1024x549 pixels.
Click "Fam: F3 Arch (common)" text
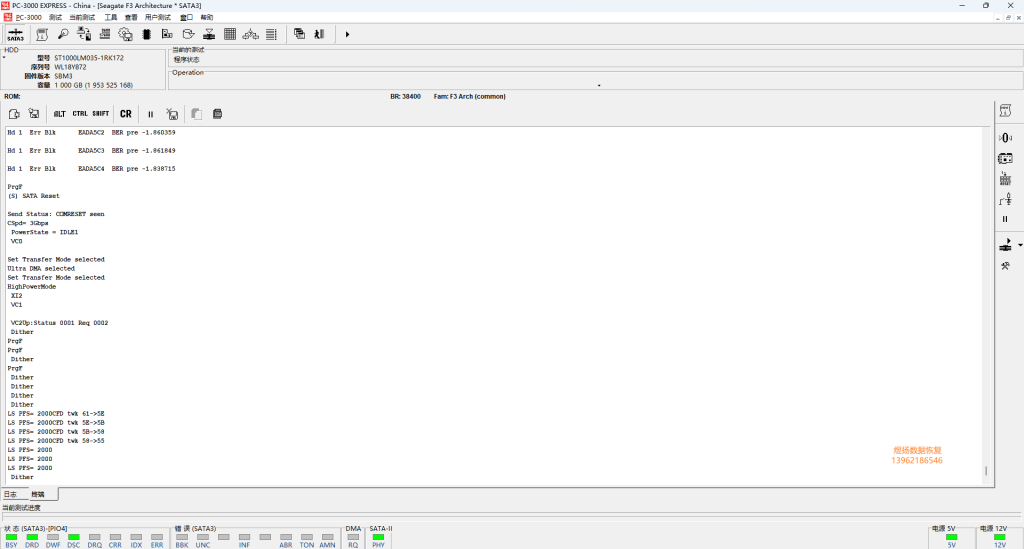coord(470,97)
